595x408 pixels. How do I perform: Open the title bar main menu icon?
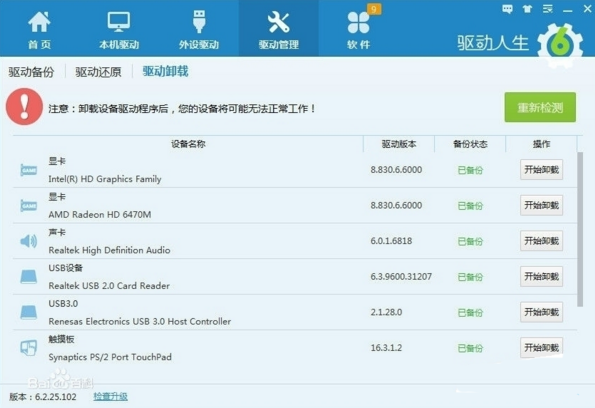coord(548,9)
